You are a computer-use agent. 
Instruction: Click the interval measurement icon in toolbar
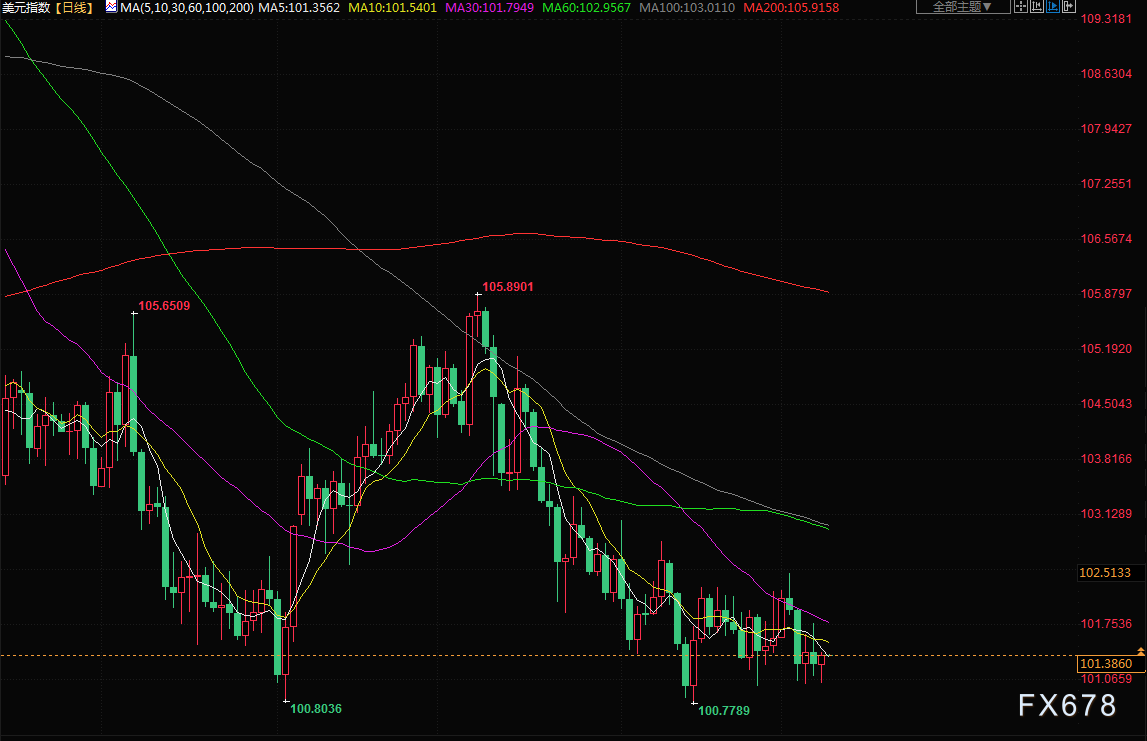click(1037, 6)
